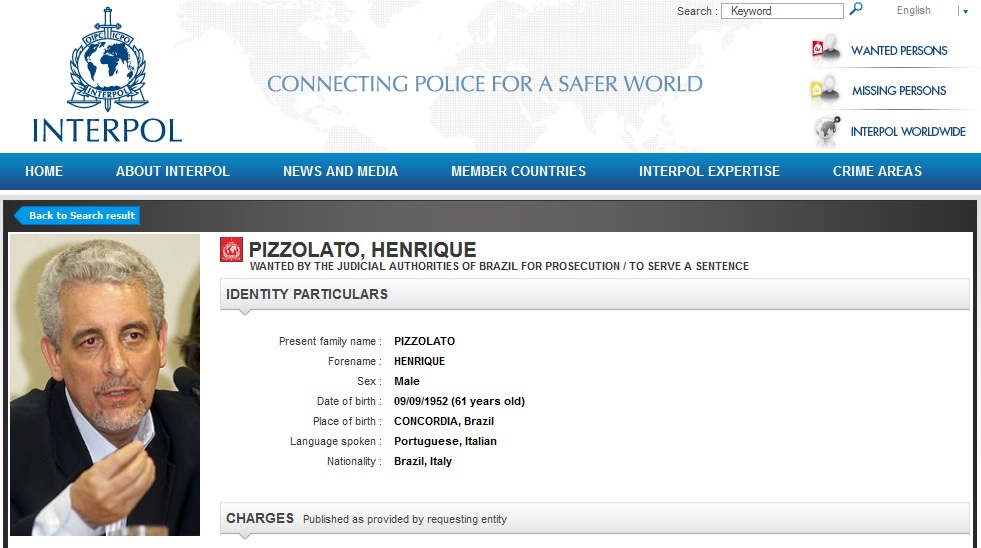Image resolution: width=981 pixels, height=548 pixels.
Task: Click the 'Place of birth :' label
Action: point(347,422)
